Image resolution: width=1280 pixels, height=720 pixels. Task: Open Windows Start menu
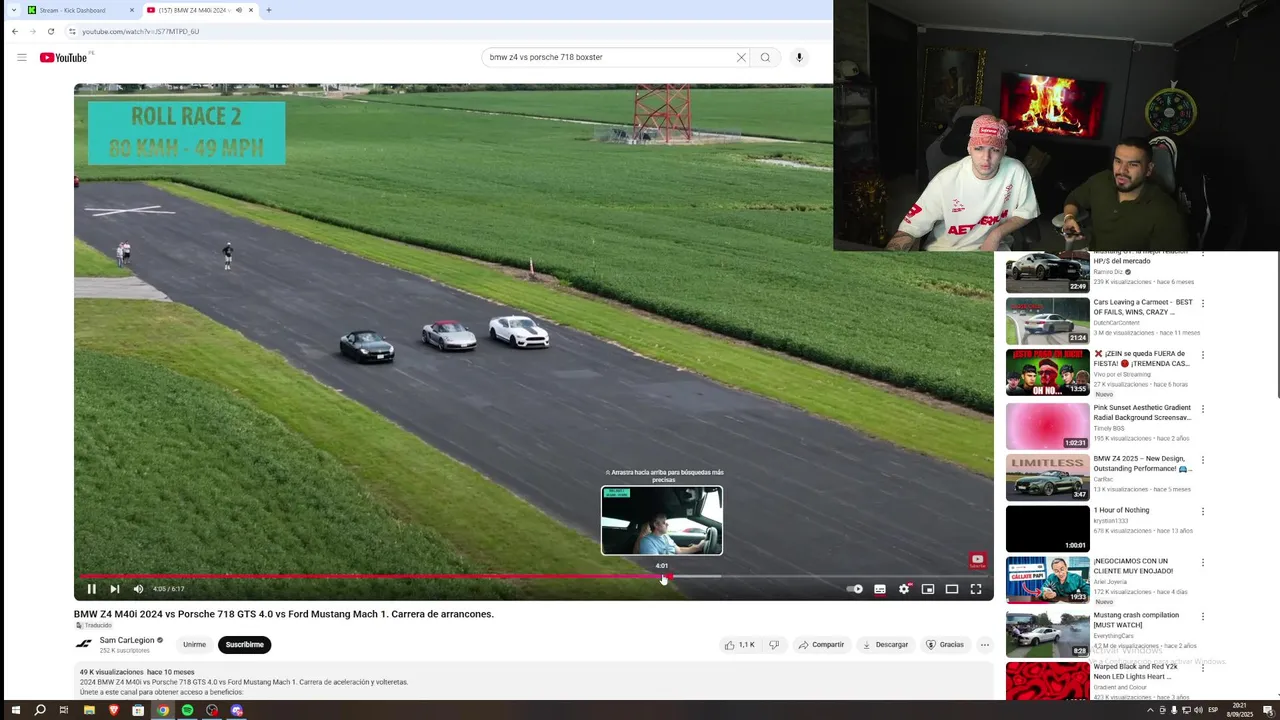[x=15, y=710]
